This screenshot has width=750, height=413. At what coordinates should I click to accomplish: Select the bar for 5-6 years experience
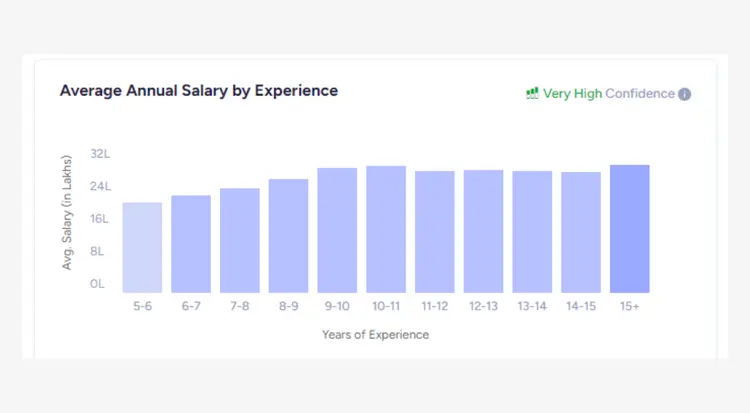click(x=142, y=248)
